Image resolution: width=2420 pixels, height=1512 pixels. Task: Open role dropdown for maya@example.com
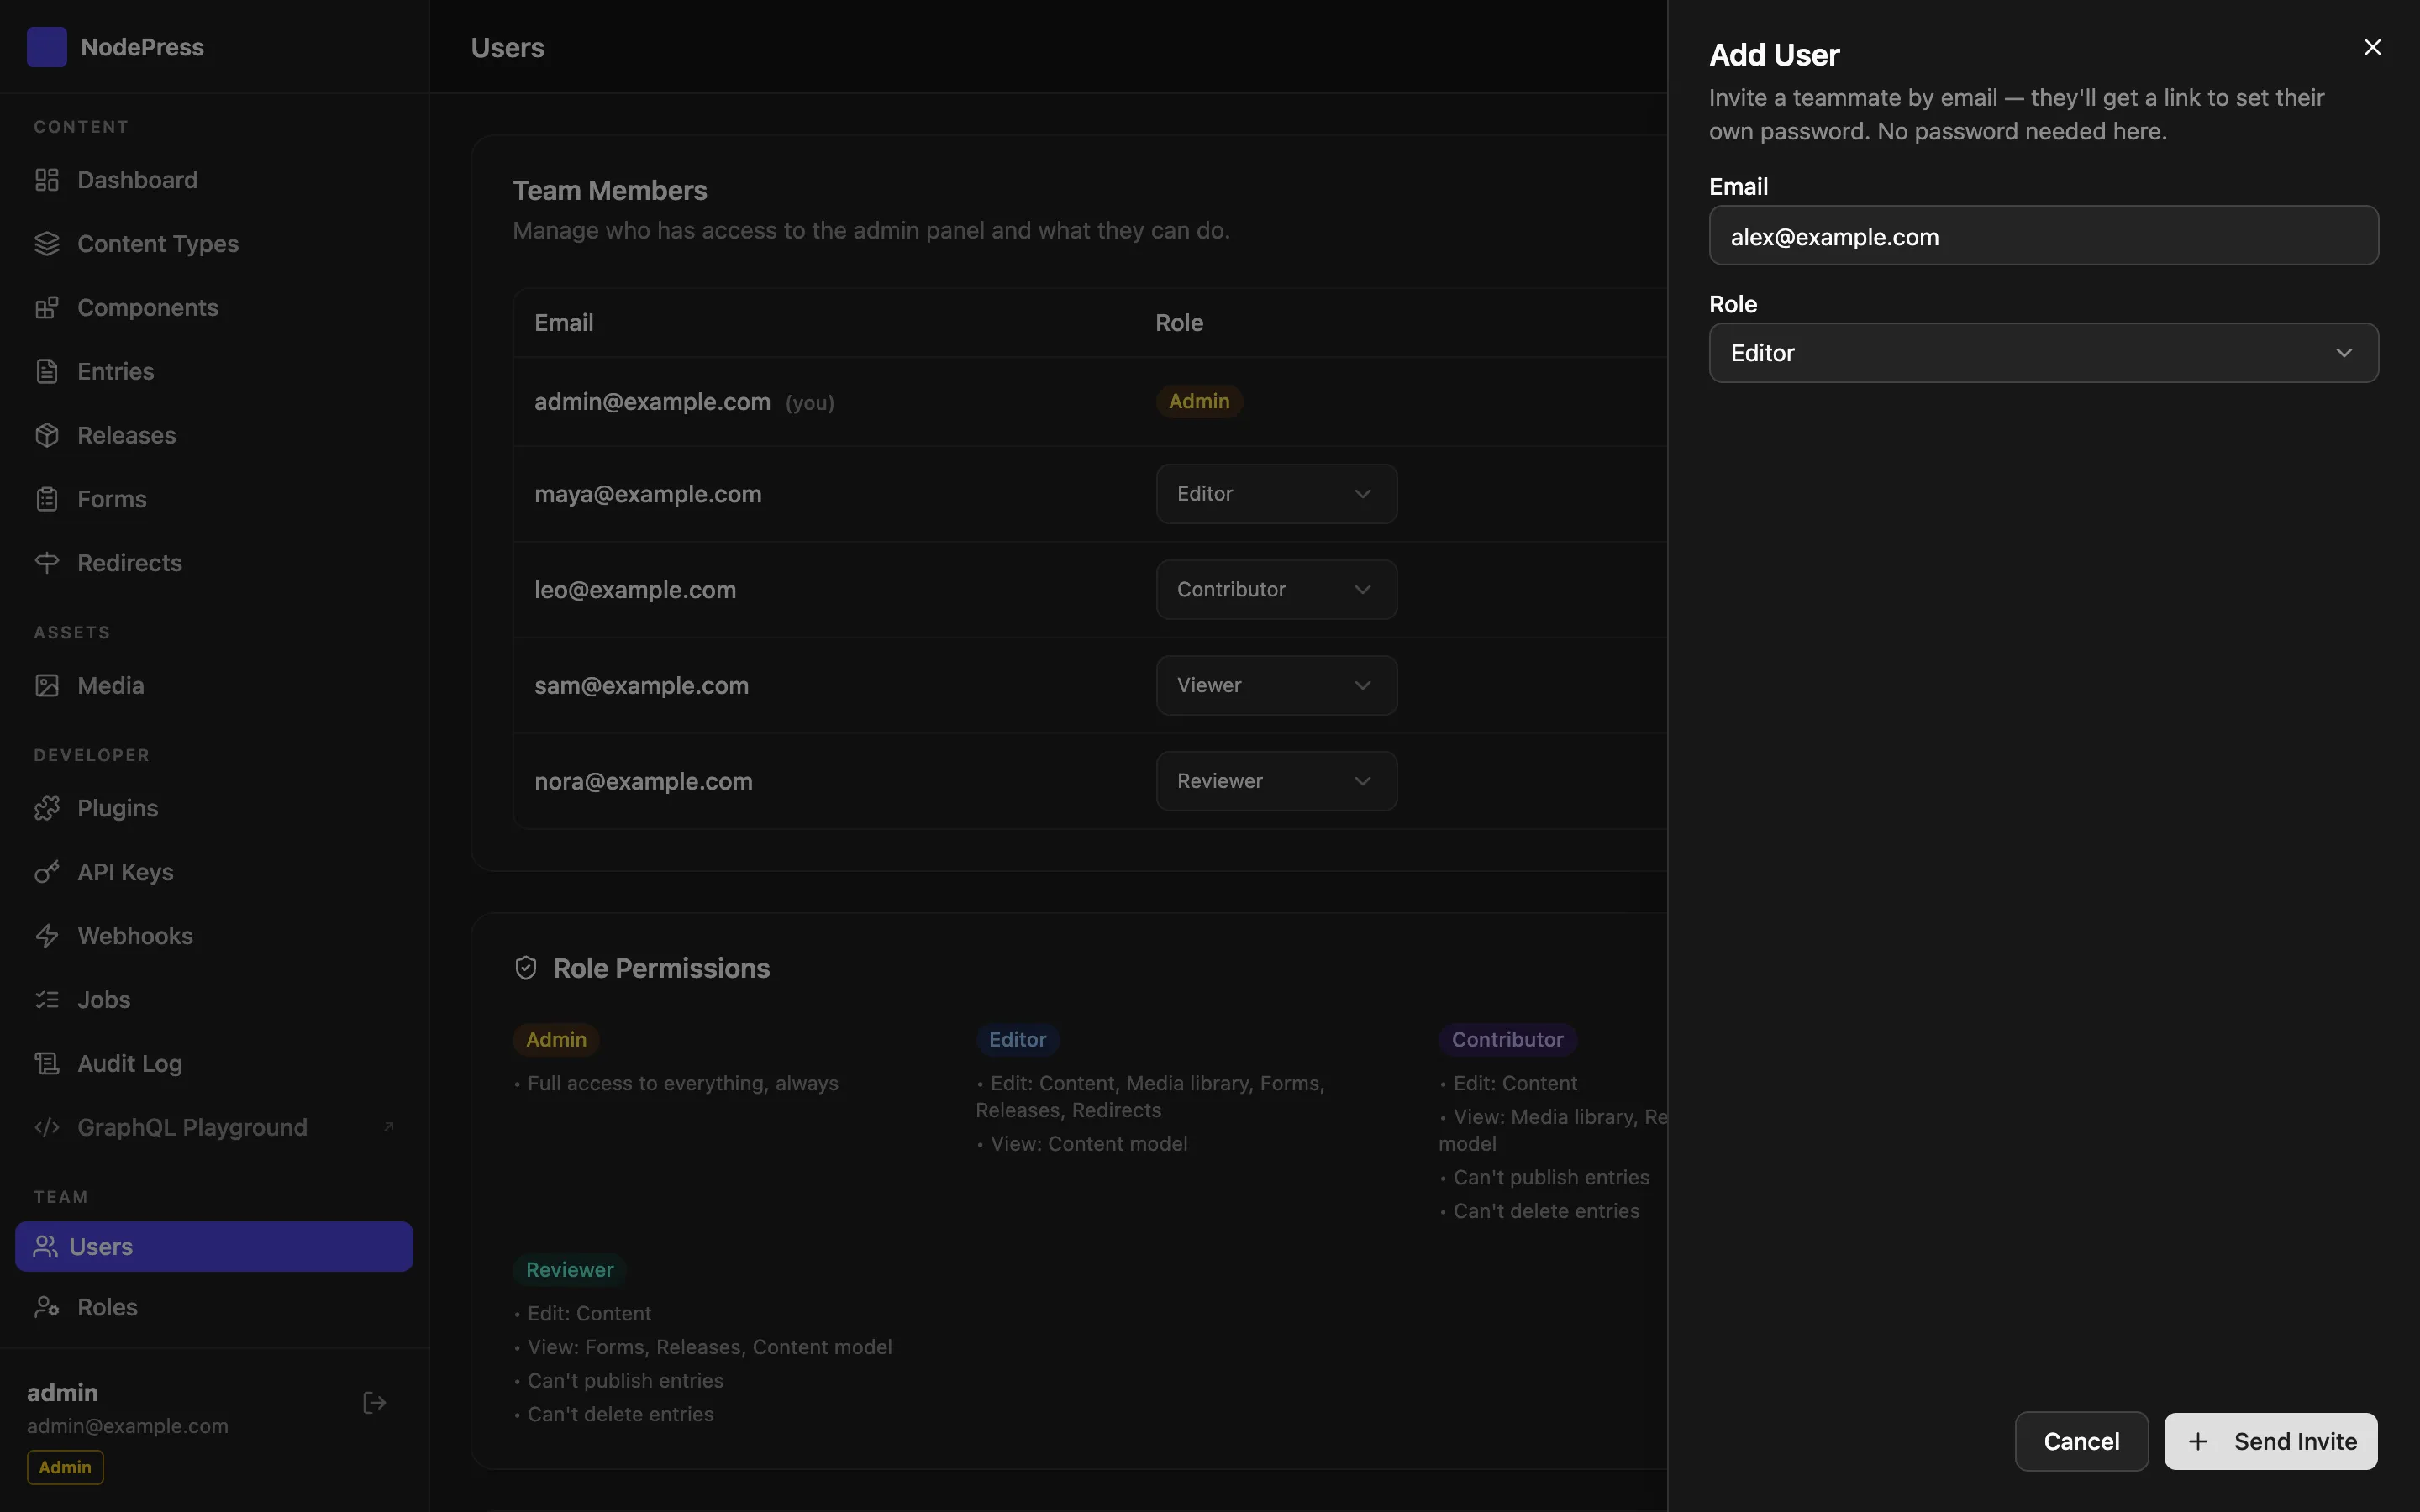[1276, 494]
